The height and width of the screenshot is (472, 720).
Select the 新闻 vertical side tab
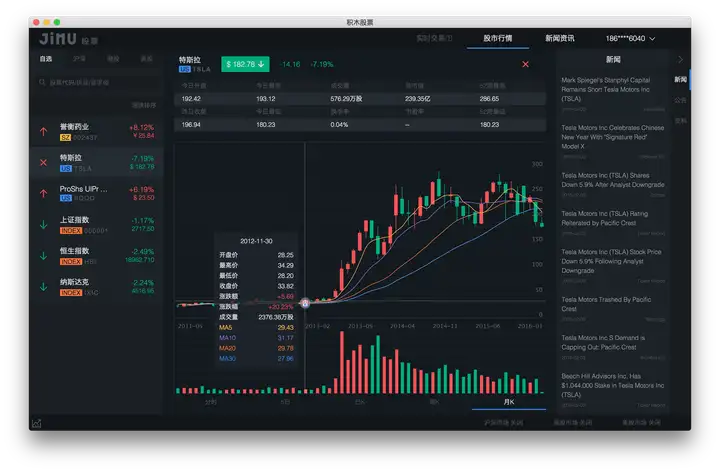pos(681,79)
